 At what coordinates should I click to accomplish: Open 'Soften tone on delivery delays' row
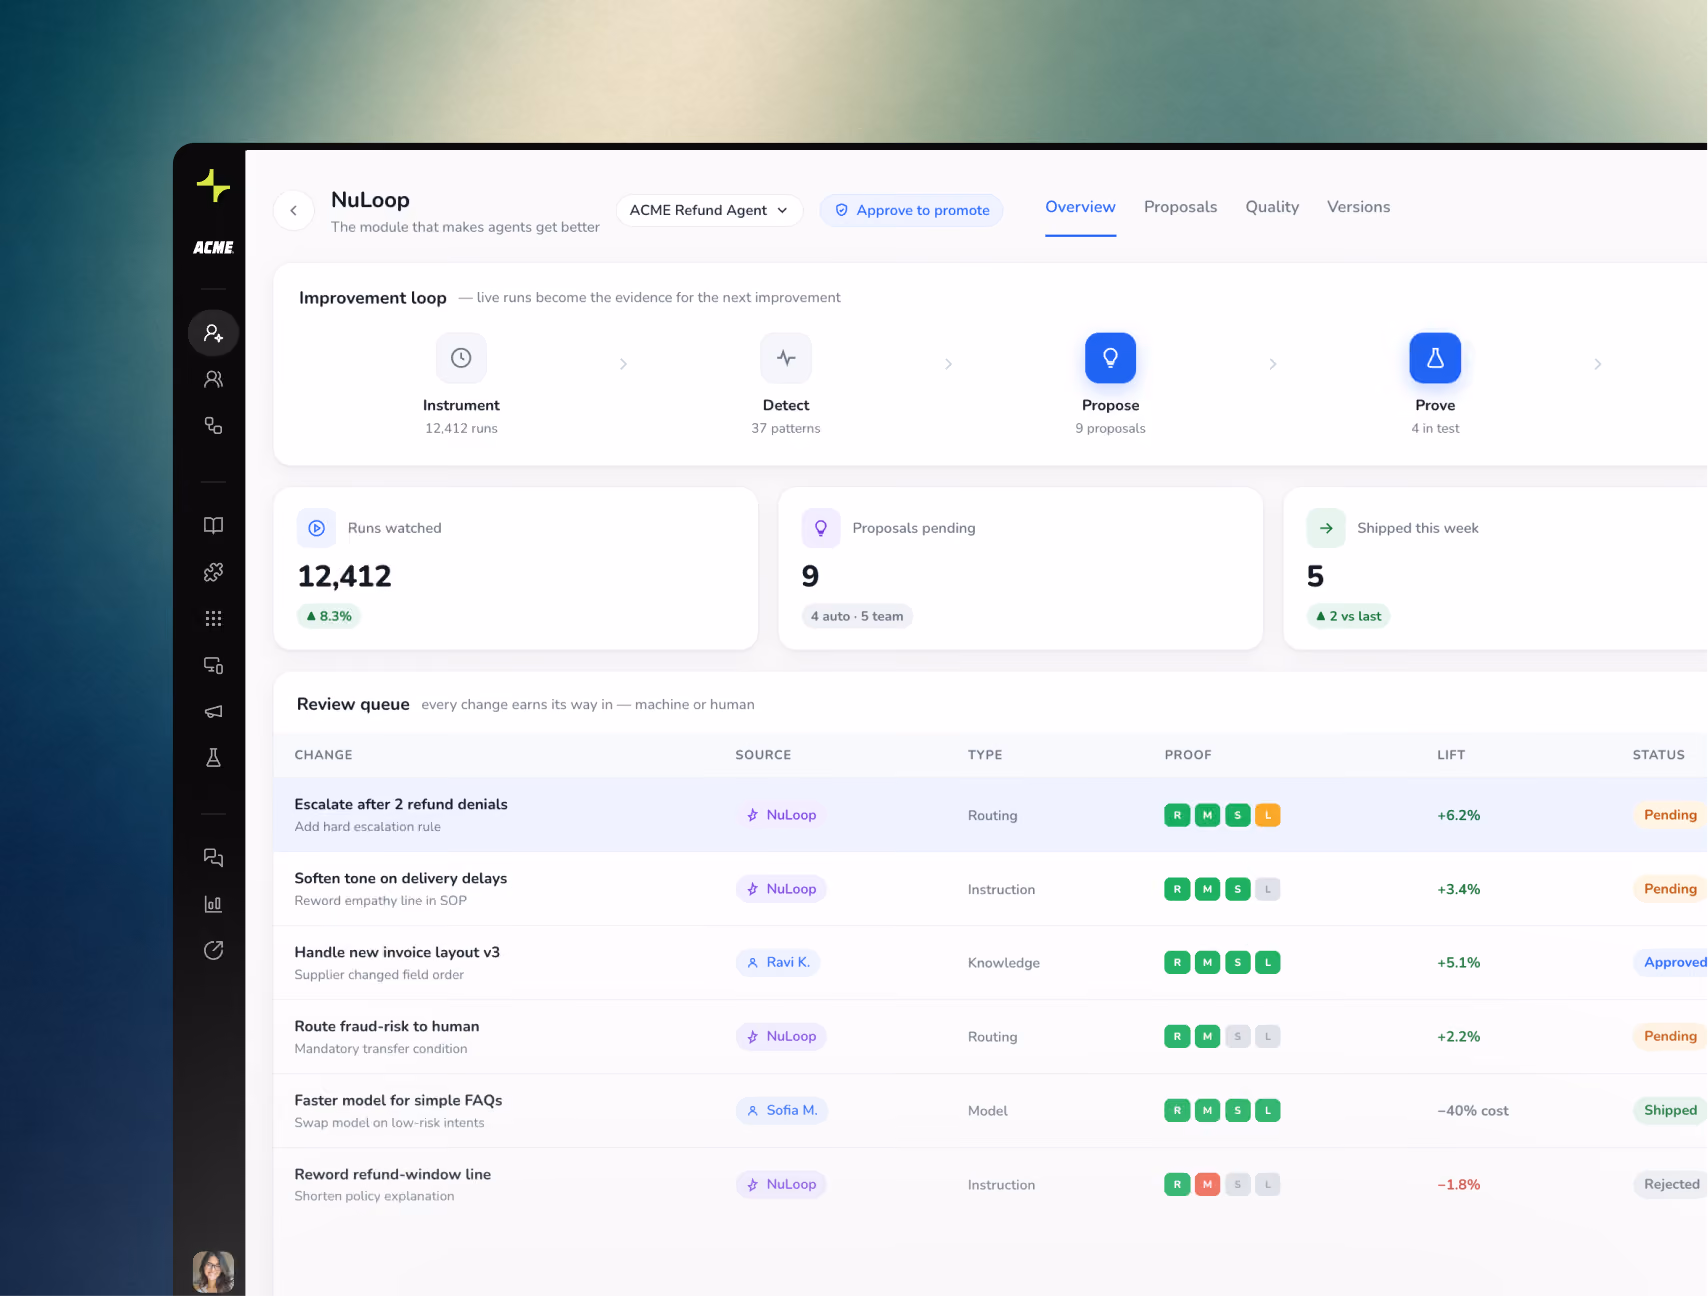(x=990, y=889)
